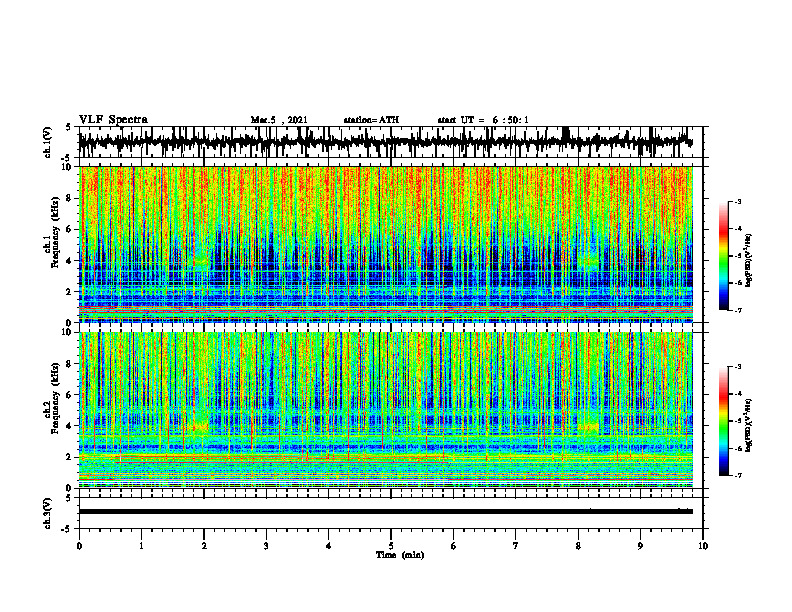Click the "0" tick on the Time axis

(x=79, y=546)
